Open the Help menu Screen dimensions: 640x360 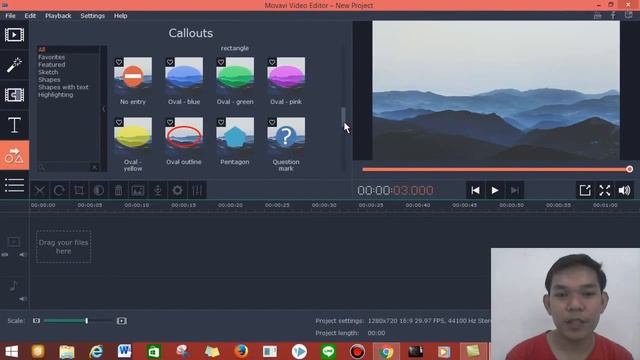(x=120, y=16)
